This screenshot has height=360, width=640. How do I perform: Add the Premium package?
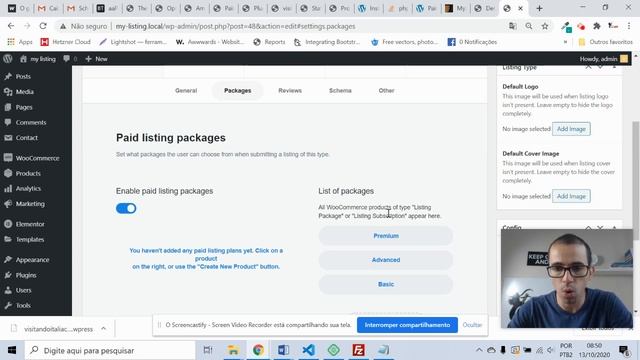coord(386,236)
